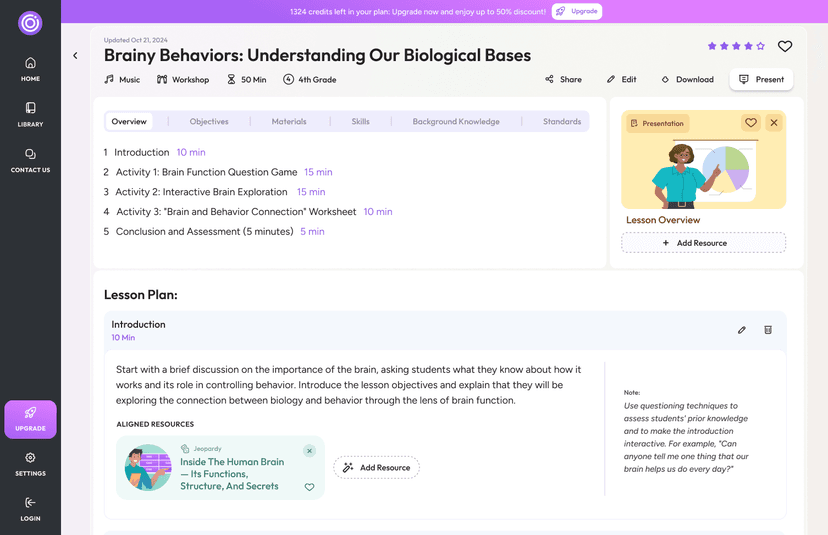Click Add Resource under Lesson Overview
Viewport: 828px width, 535px height.
tap(703, 243)
